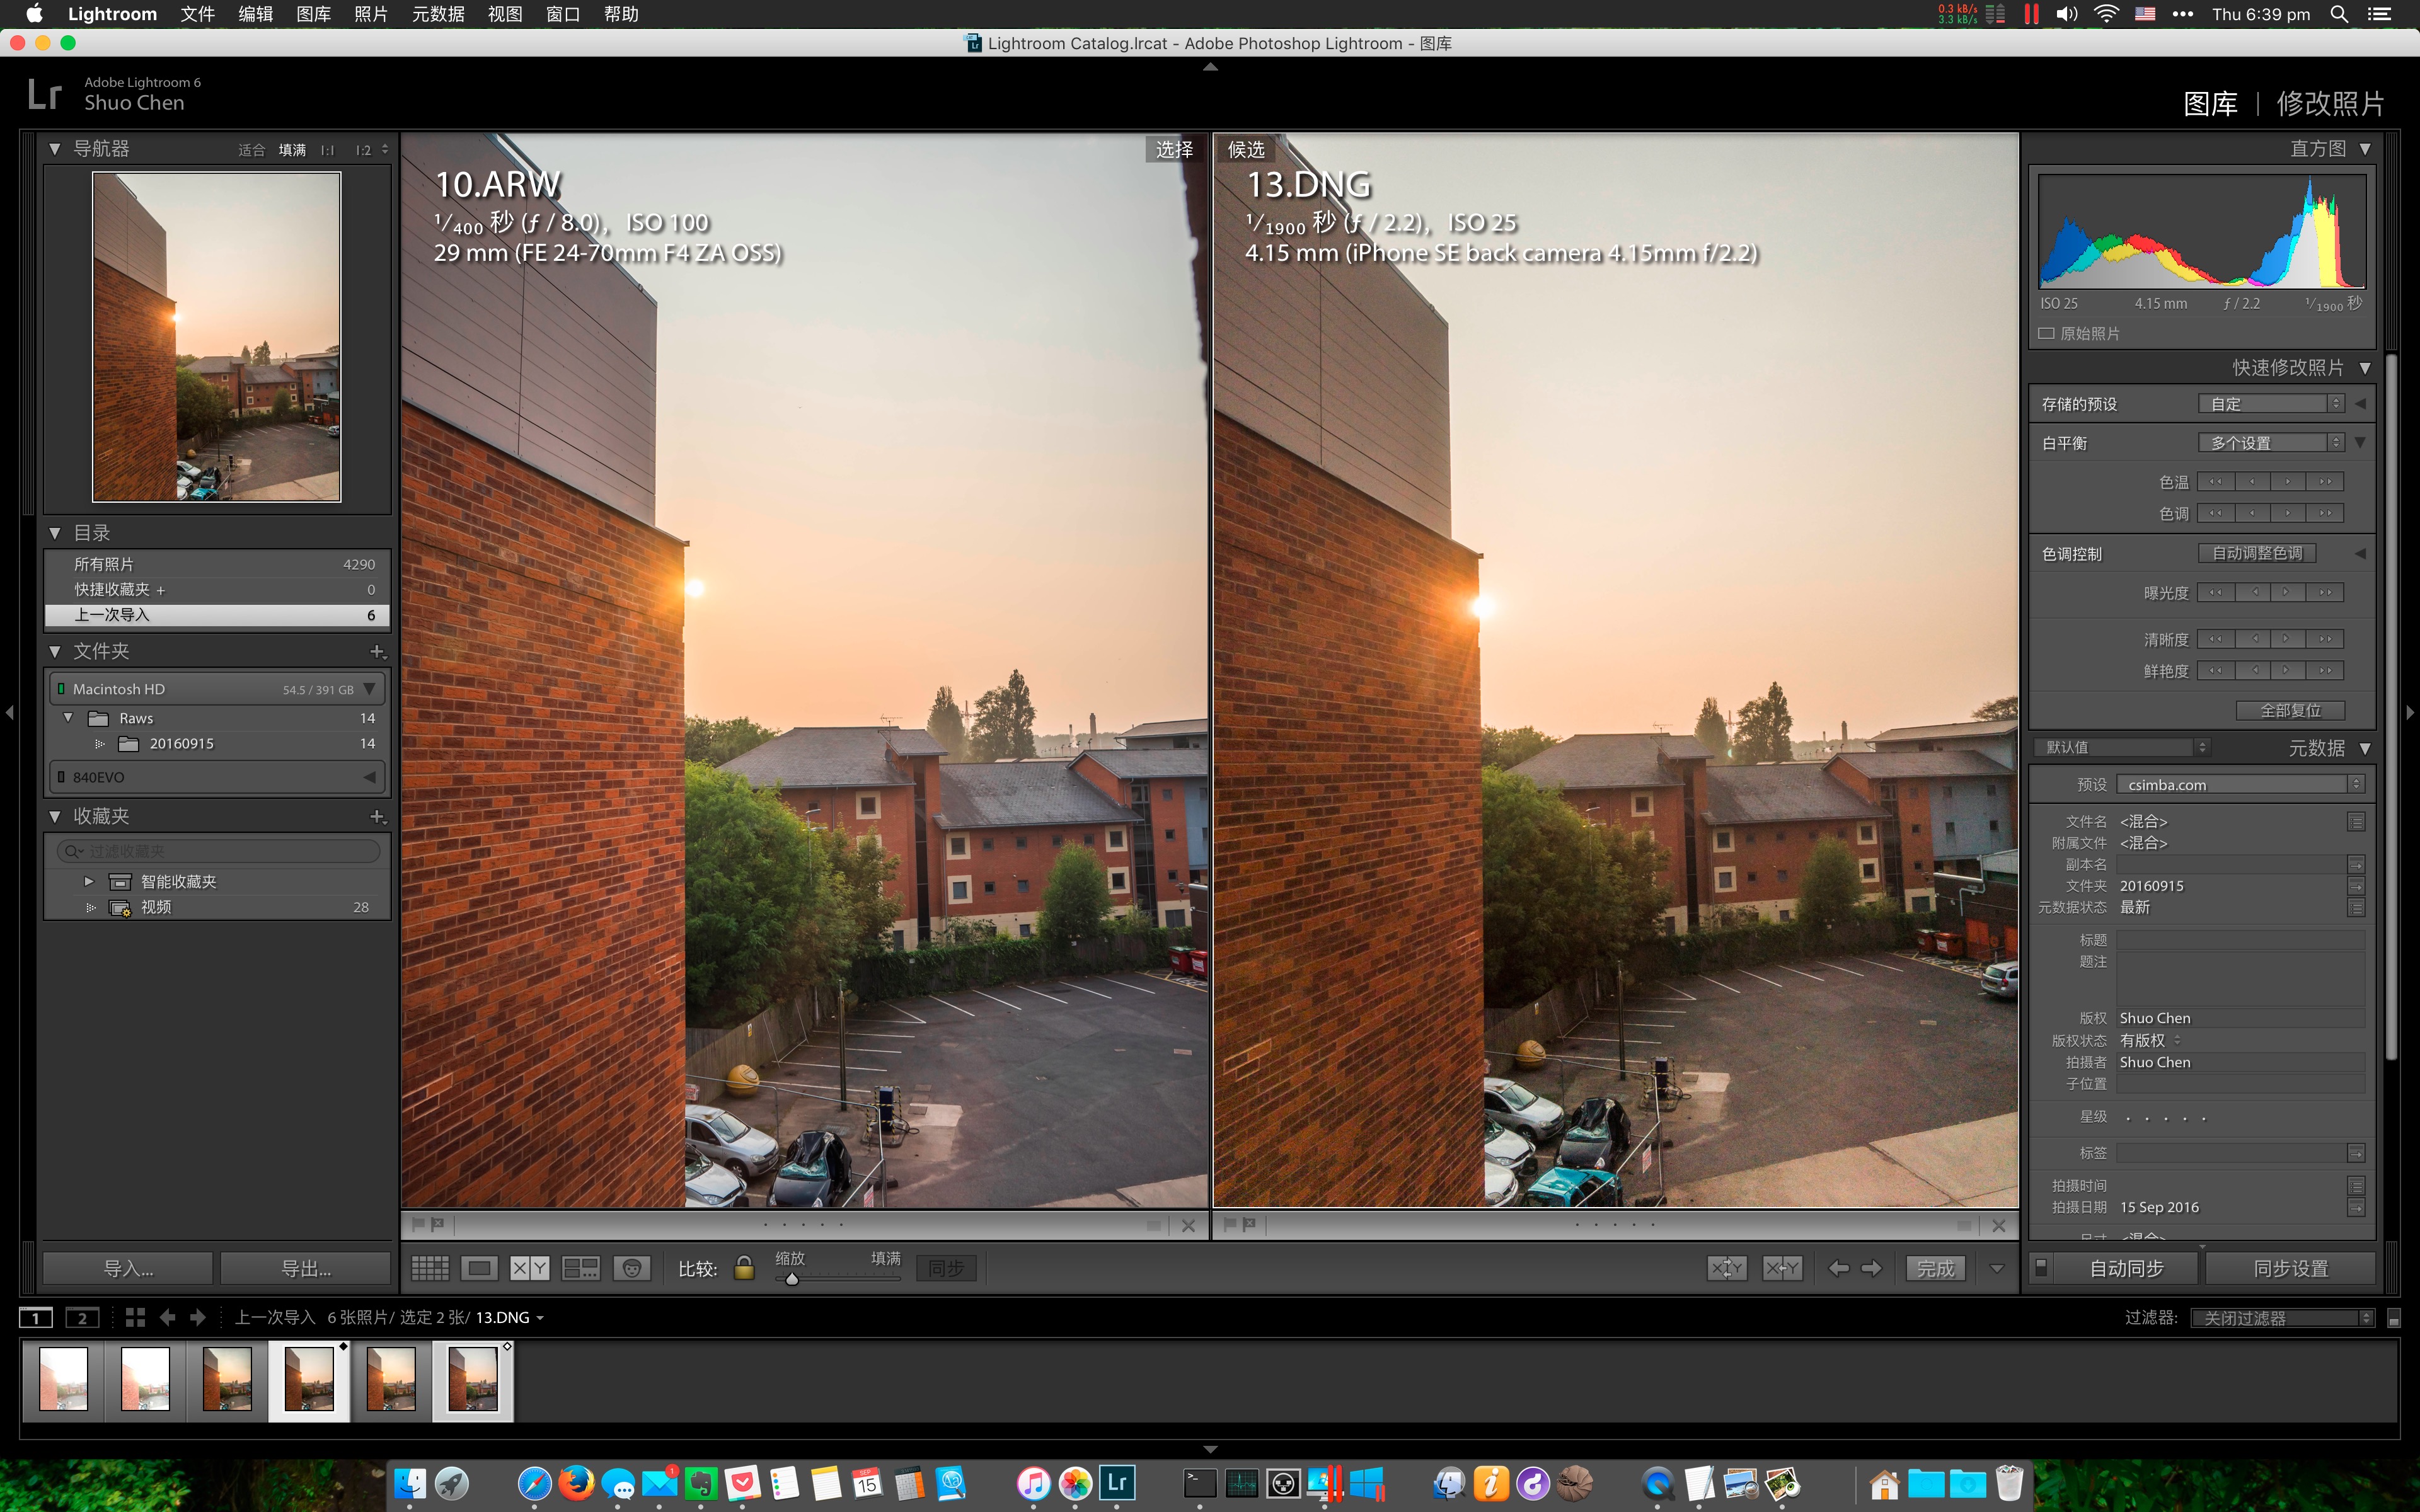Toggle the compare link-focus lock icon
This screenshot has width=2420, height=1512.
[x=744, y=1268]
